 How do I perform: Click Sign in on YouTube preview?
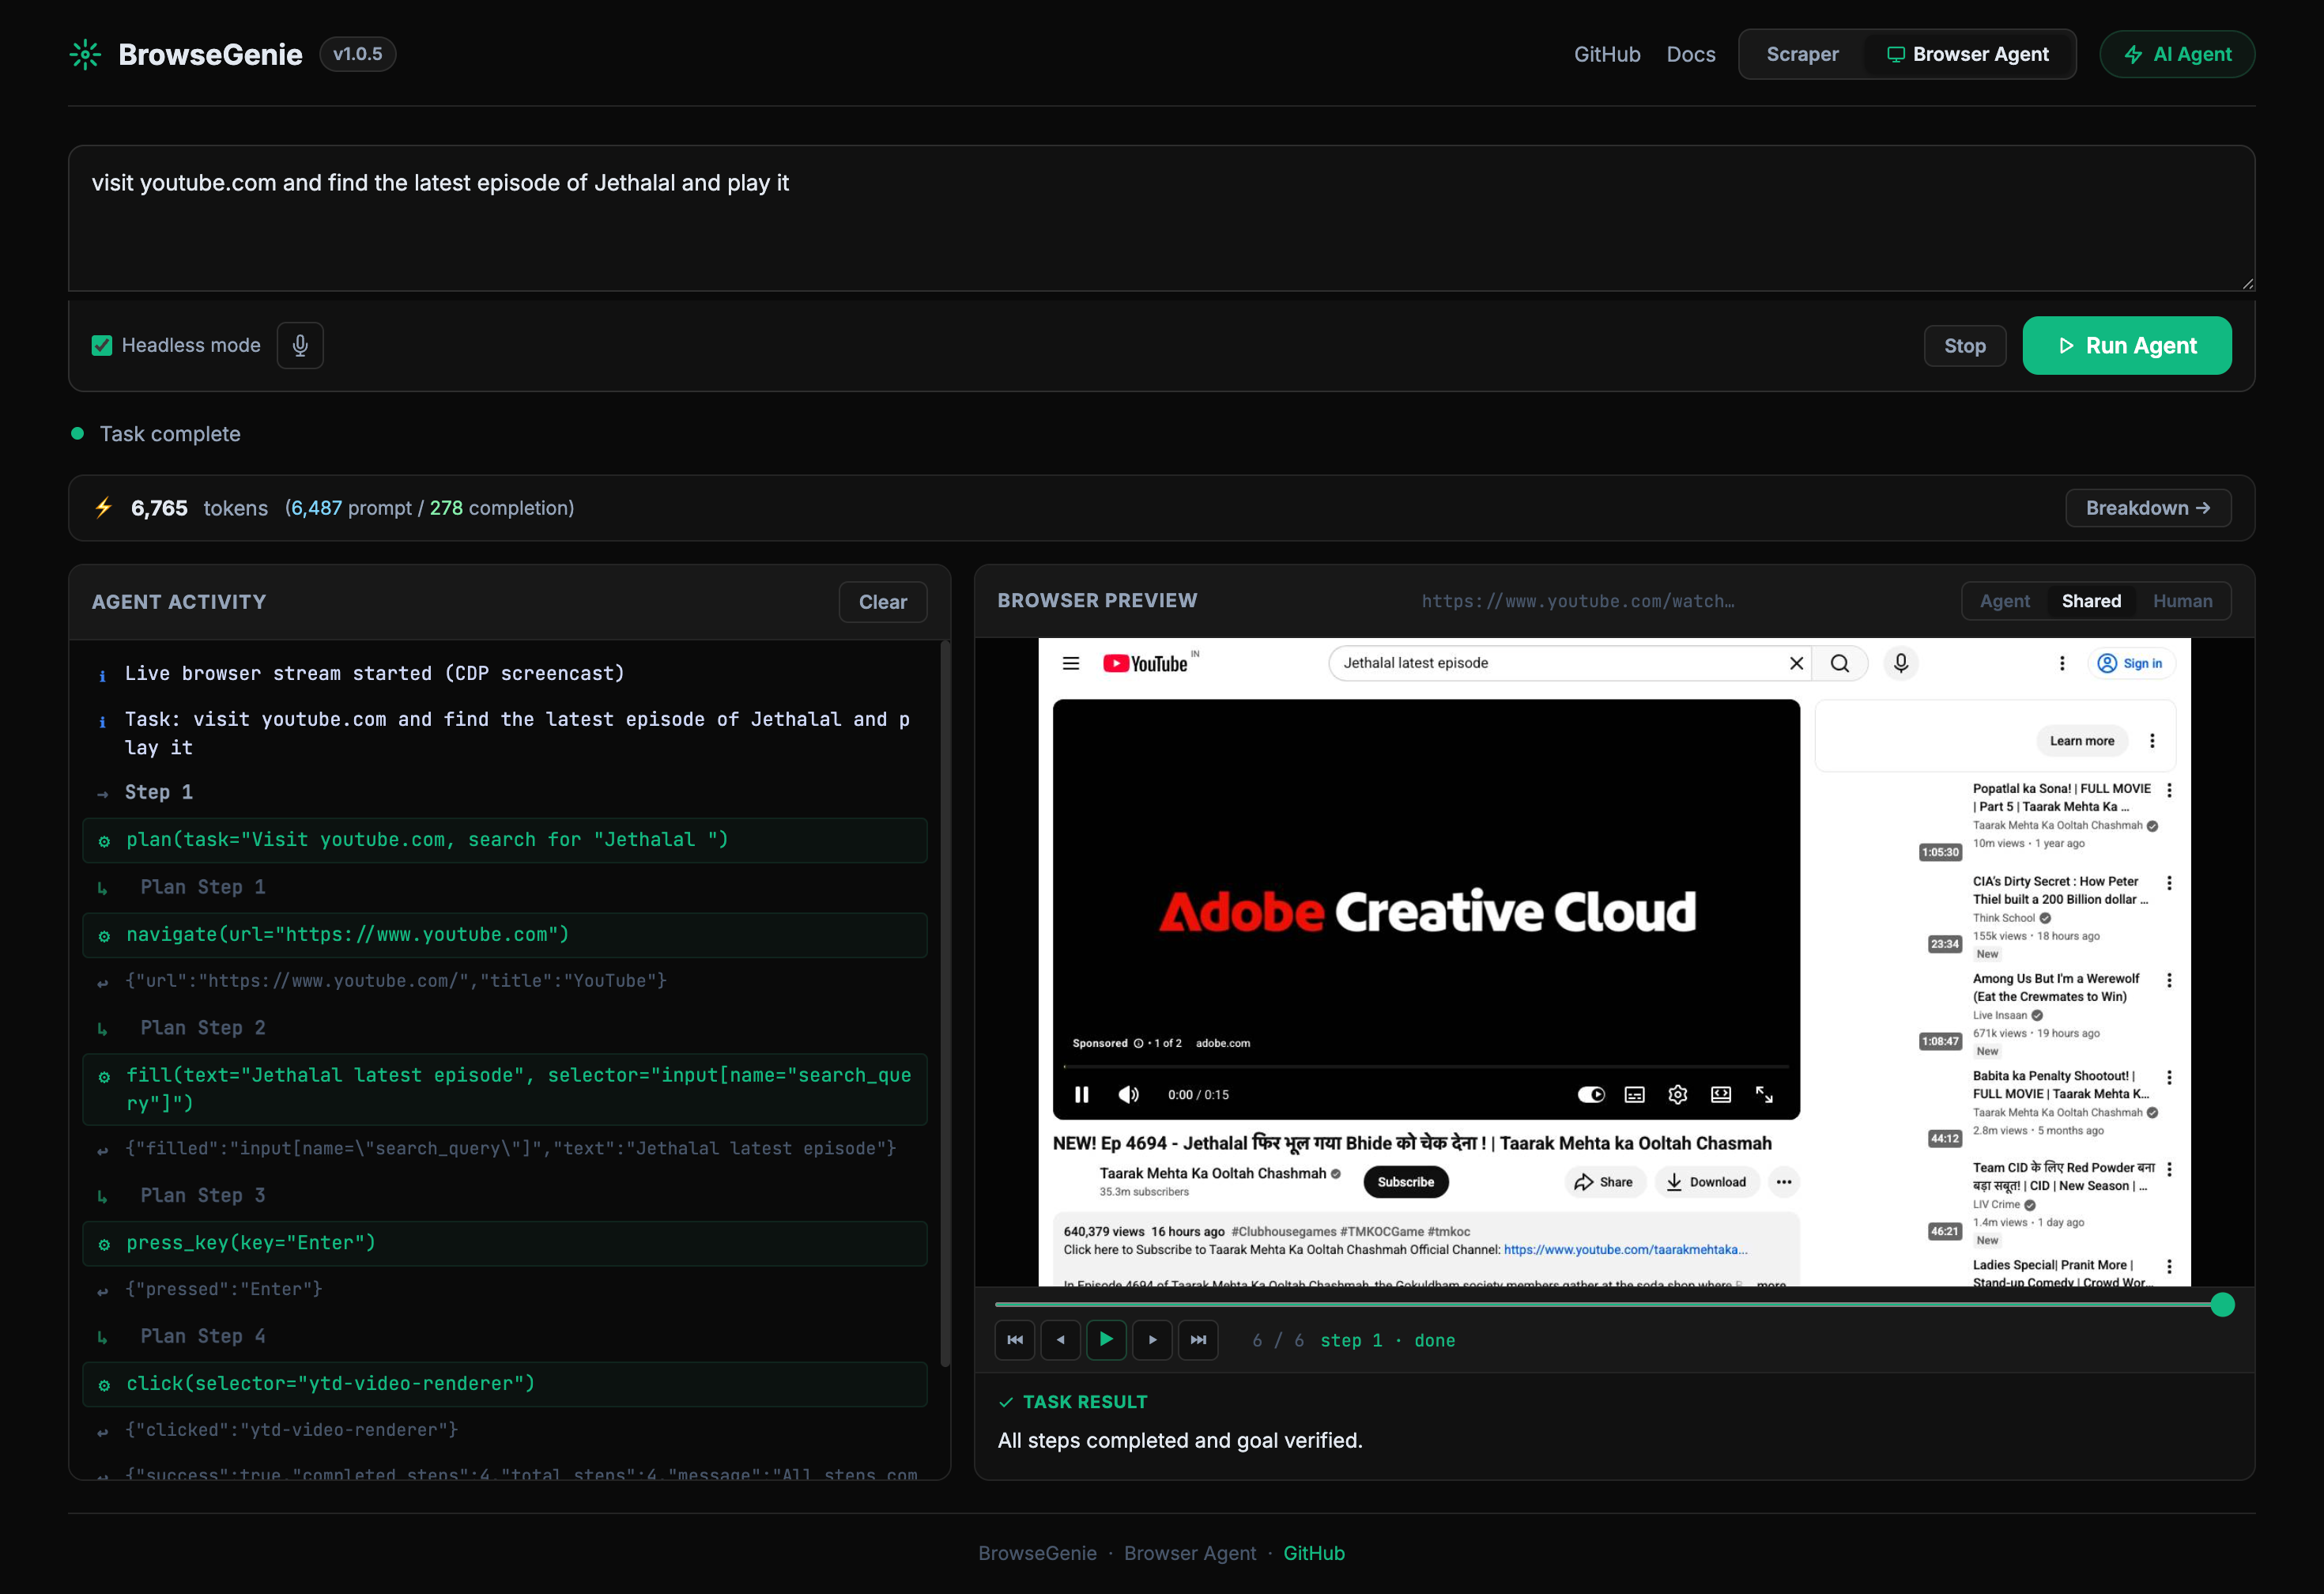point(2131,663)
